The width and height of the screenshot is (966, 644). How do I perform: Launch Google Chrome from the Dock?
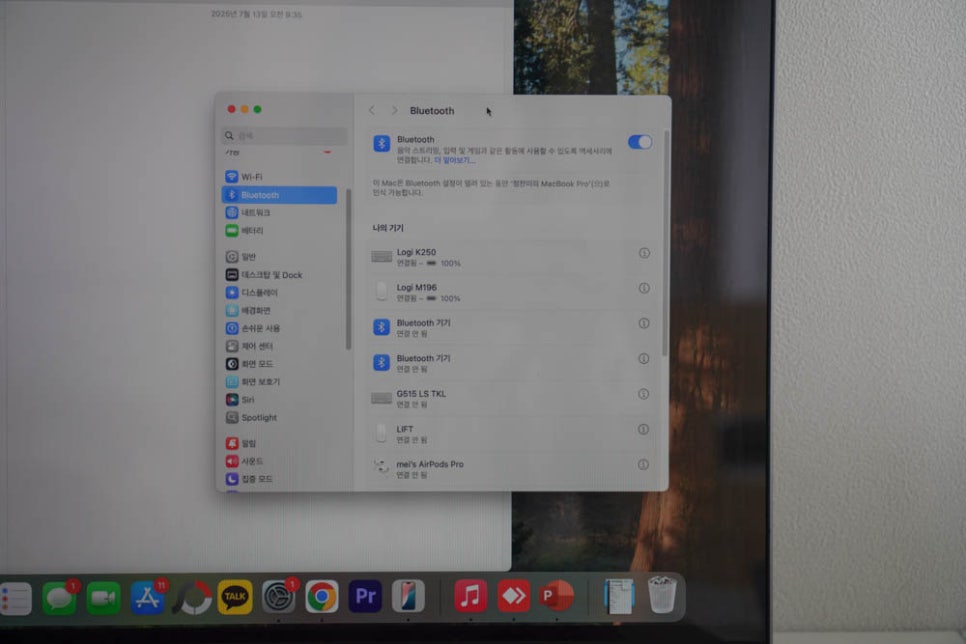click(x=322, y=597)
